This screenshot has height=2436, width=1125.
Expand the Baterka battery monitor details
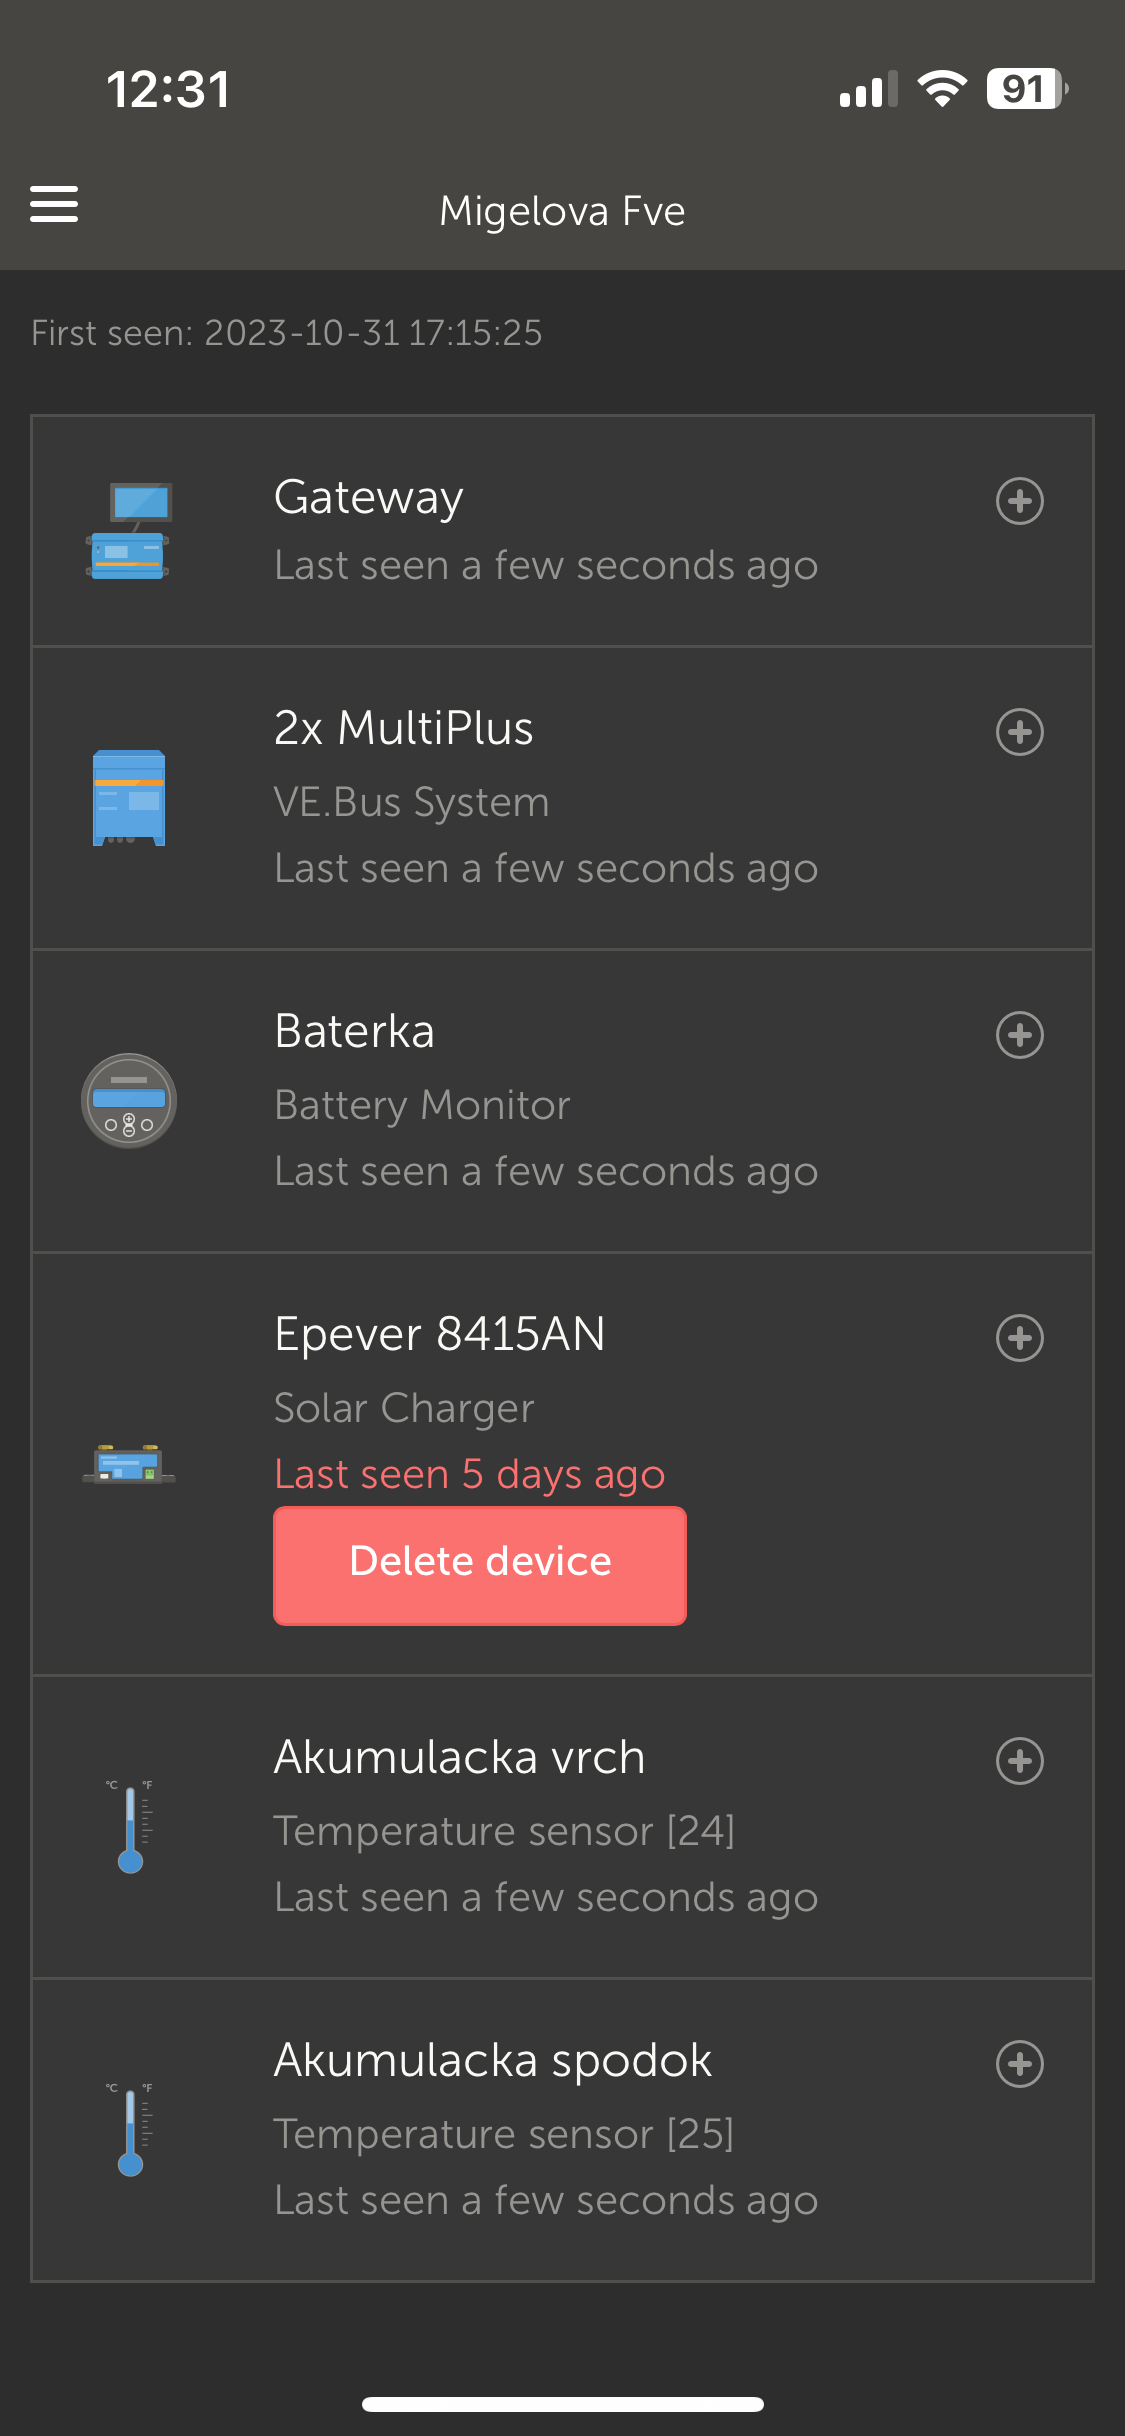tap(1019, 1035)
